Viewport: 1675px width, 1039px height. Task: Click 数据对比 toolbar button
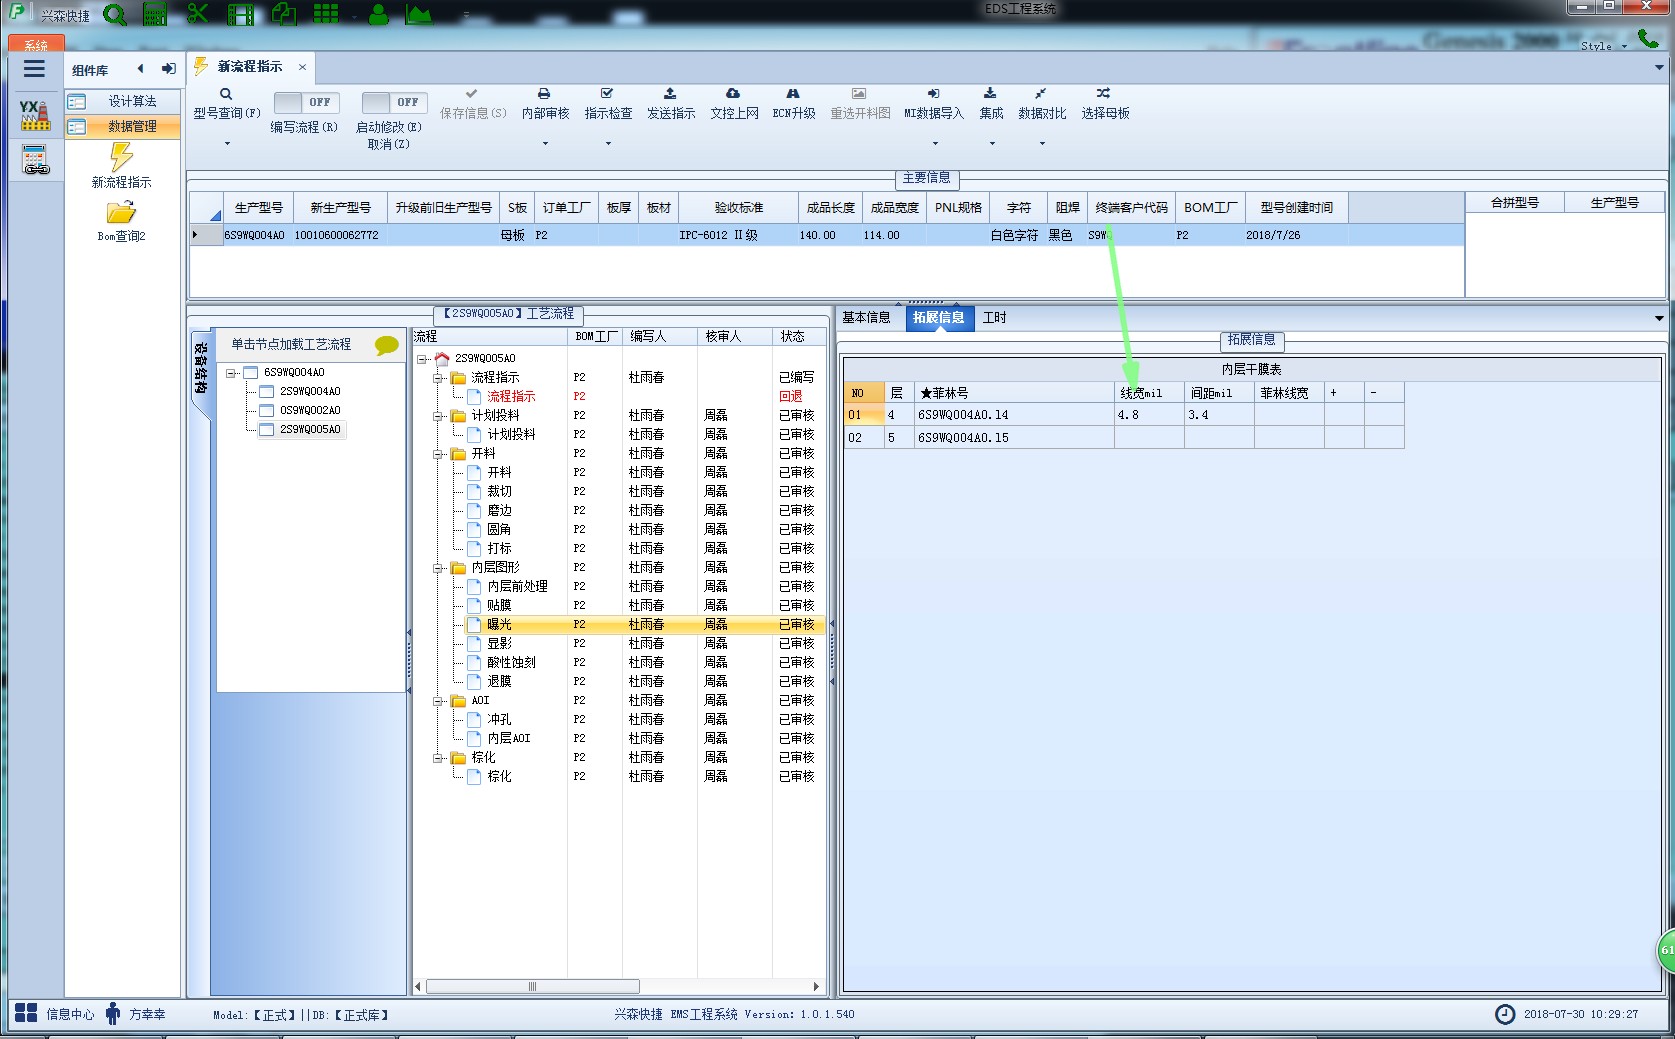pos(1042,103)
